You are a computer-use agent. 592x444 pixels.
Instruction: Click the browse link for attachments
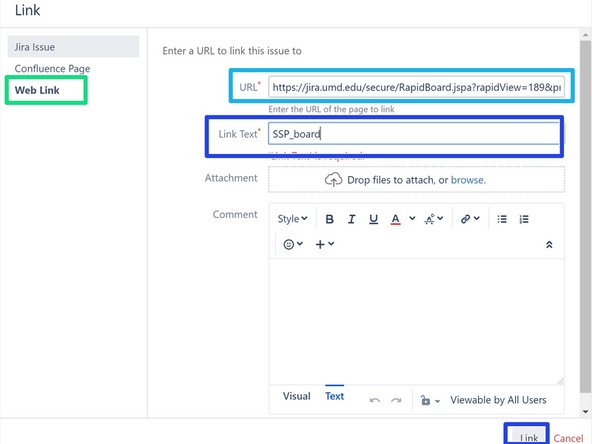[x=468, y=180]
